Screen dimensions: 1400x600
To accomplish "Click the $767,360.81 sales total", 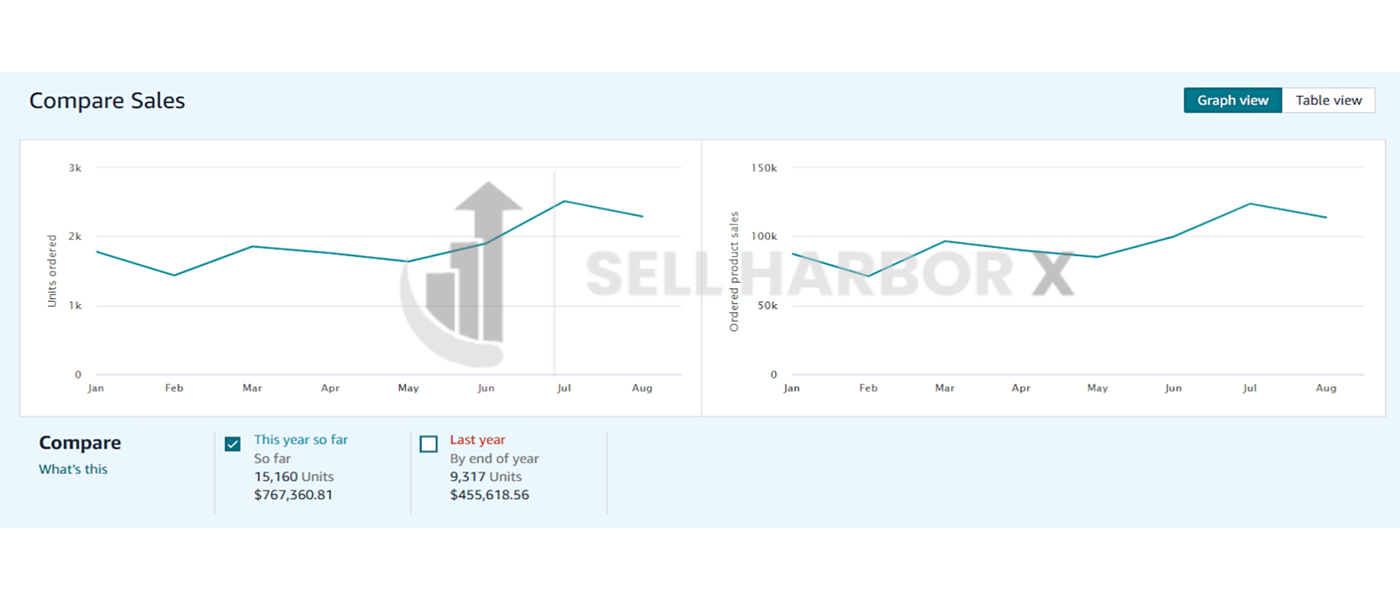I will point(294,495).
